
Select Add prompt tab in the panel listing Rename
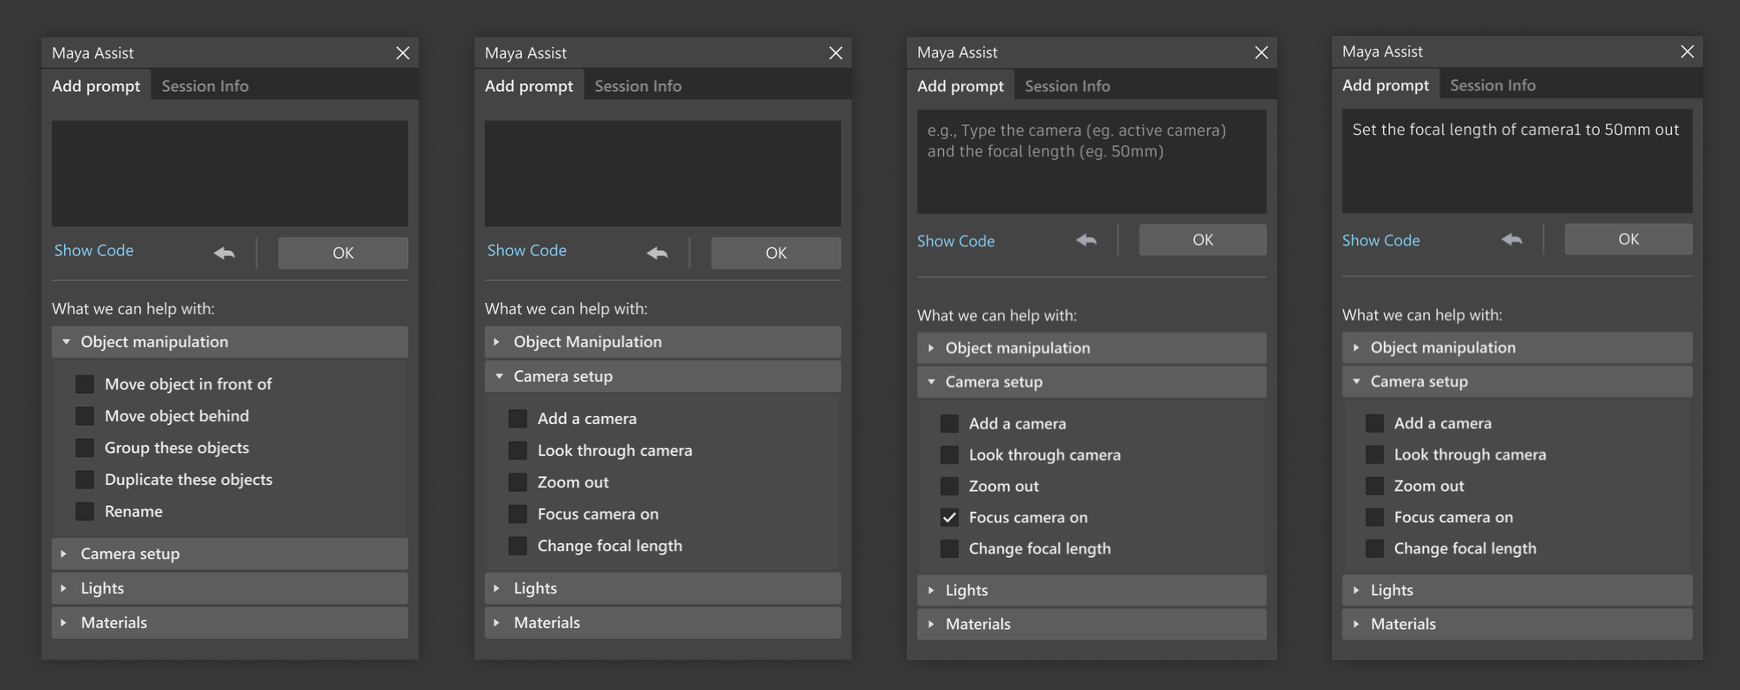coord(96,86)
